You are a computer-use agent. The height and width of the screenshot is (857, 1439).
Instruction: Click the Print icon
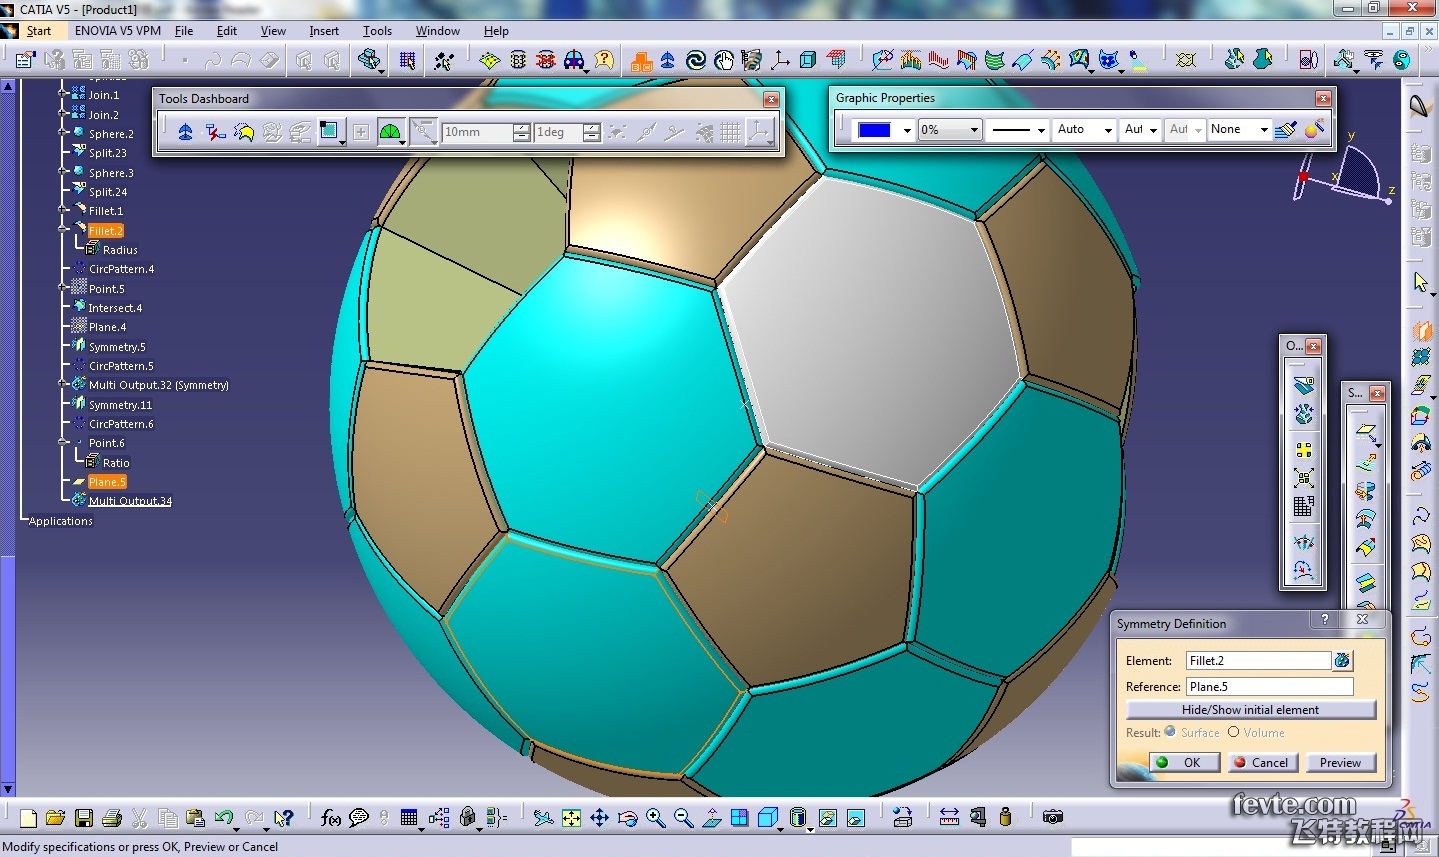112,818
